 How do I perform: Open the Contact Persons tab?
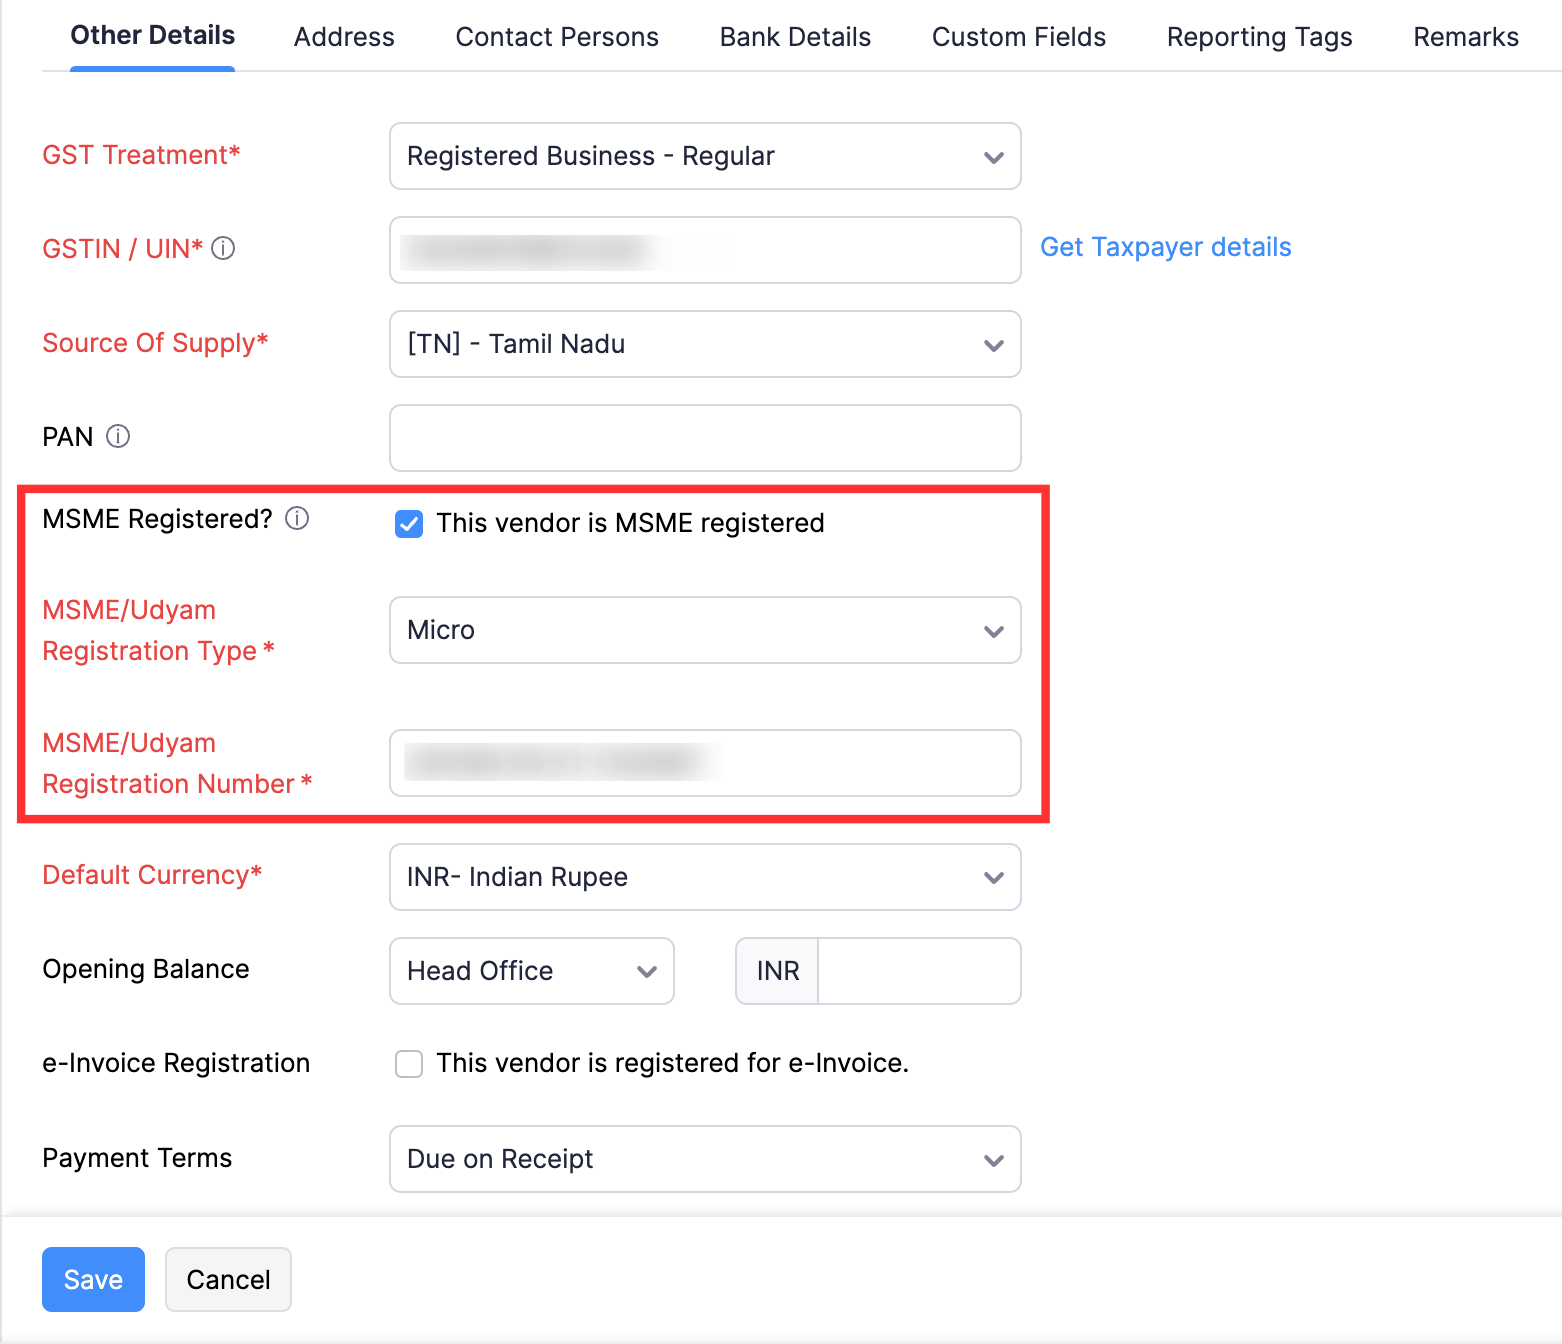coord(557,36)
